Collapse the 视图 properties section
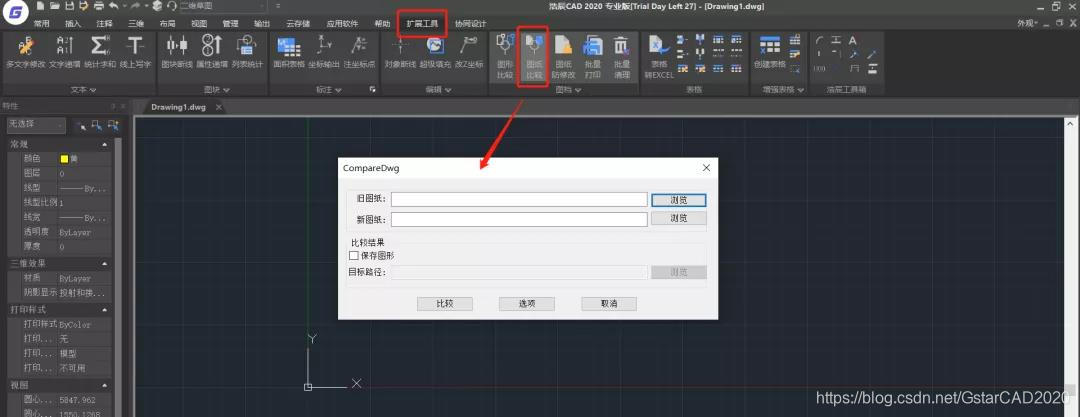This screenshot has height=417, width=1080. click(105, 385)
